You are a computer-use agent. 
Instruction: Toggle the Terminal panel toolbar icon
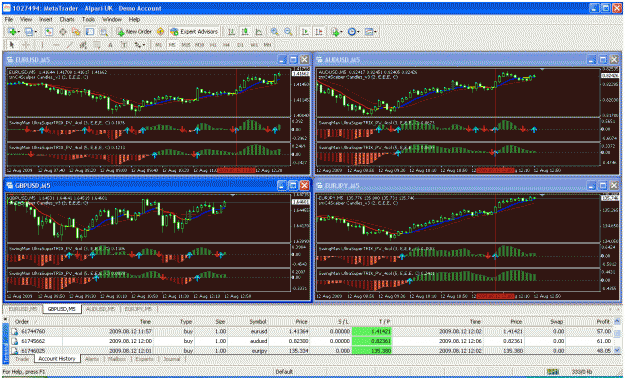tap(90, 32)
